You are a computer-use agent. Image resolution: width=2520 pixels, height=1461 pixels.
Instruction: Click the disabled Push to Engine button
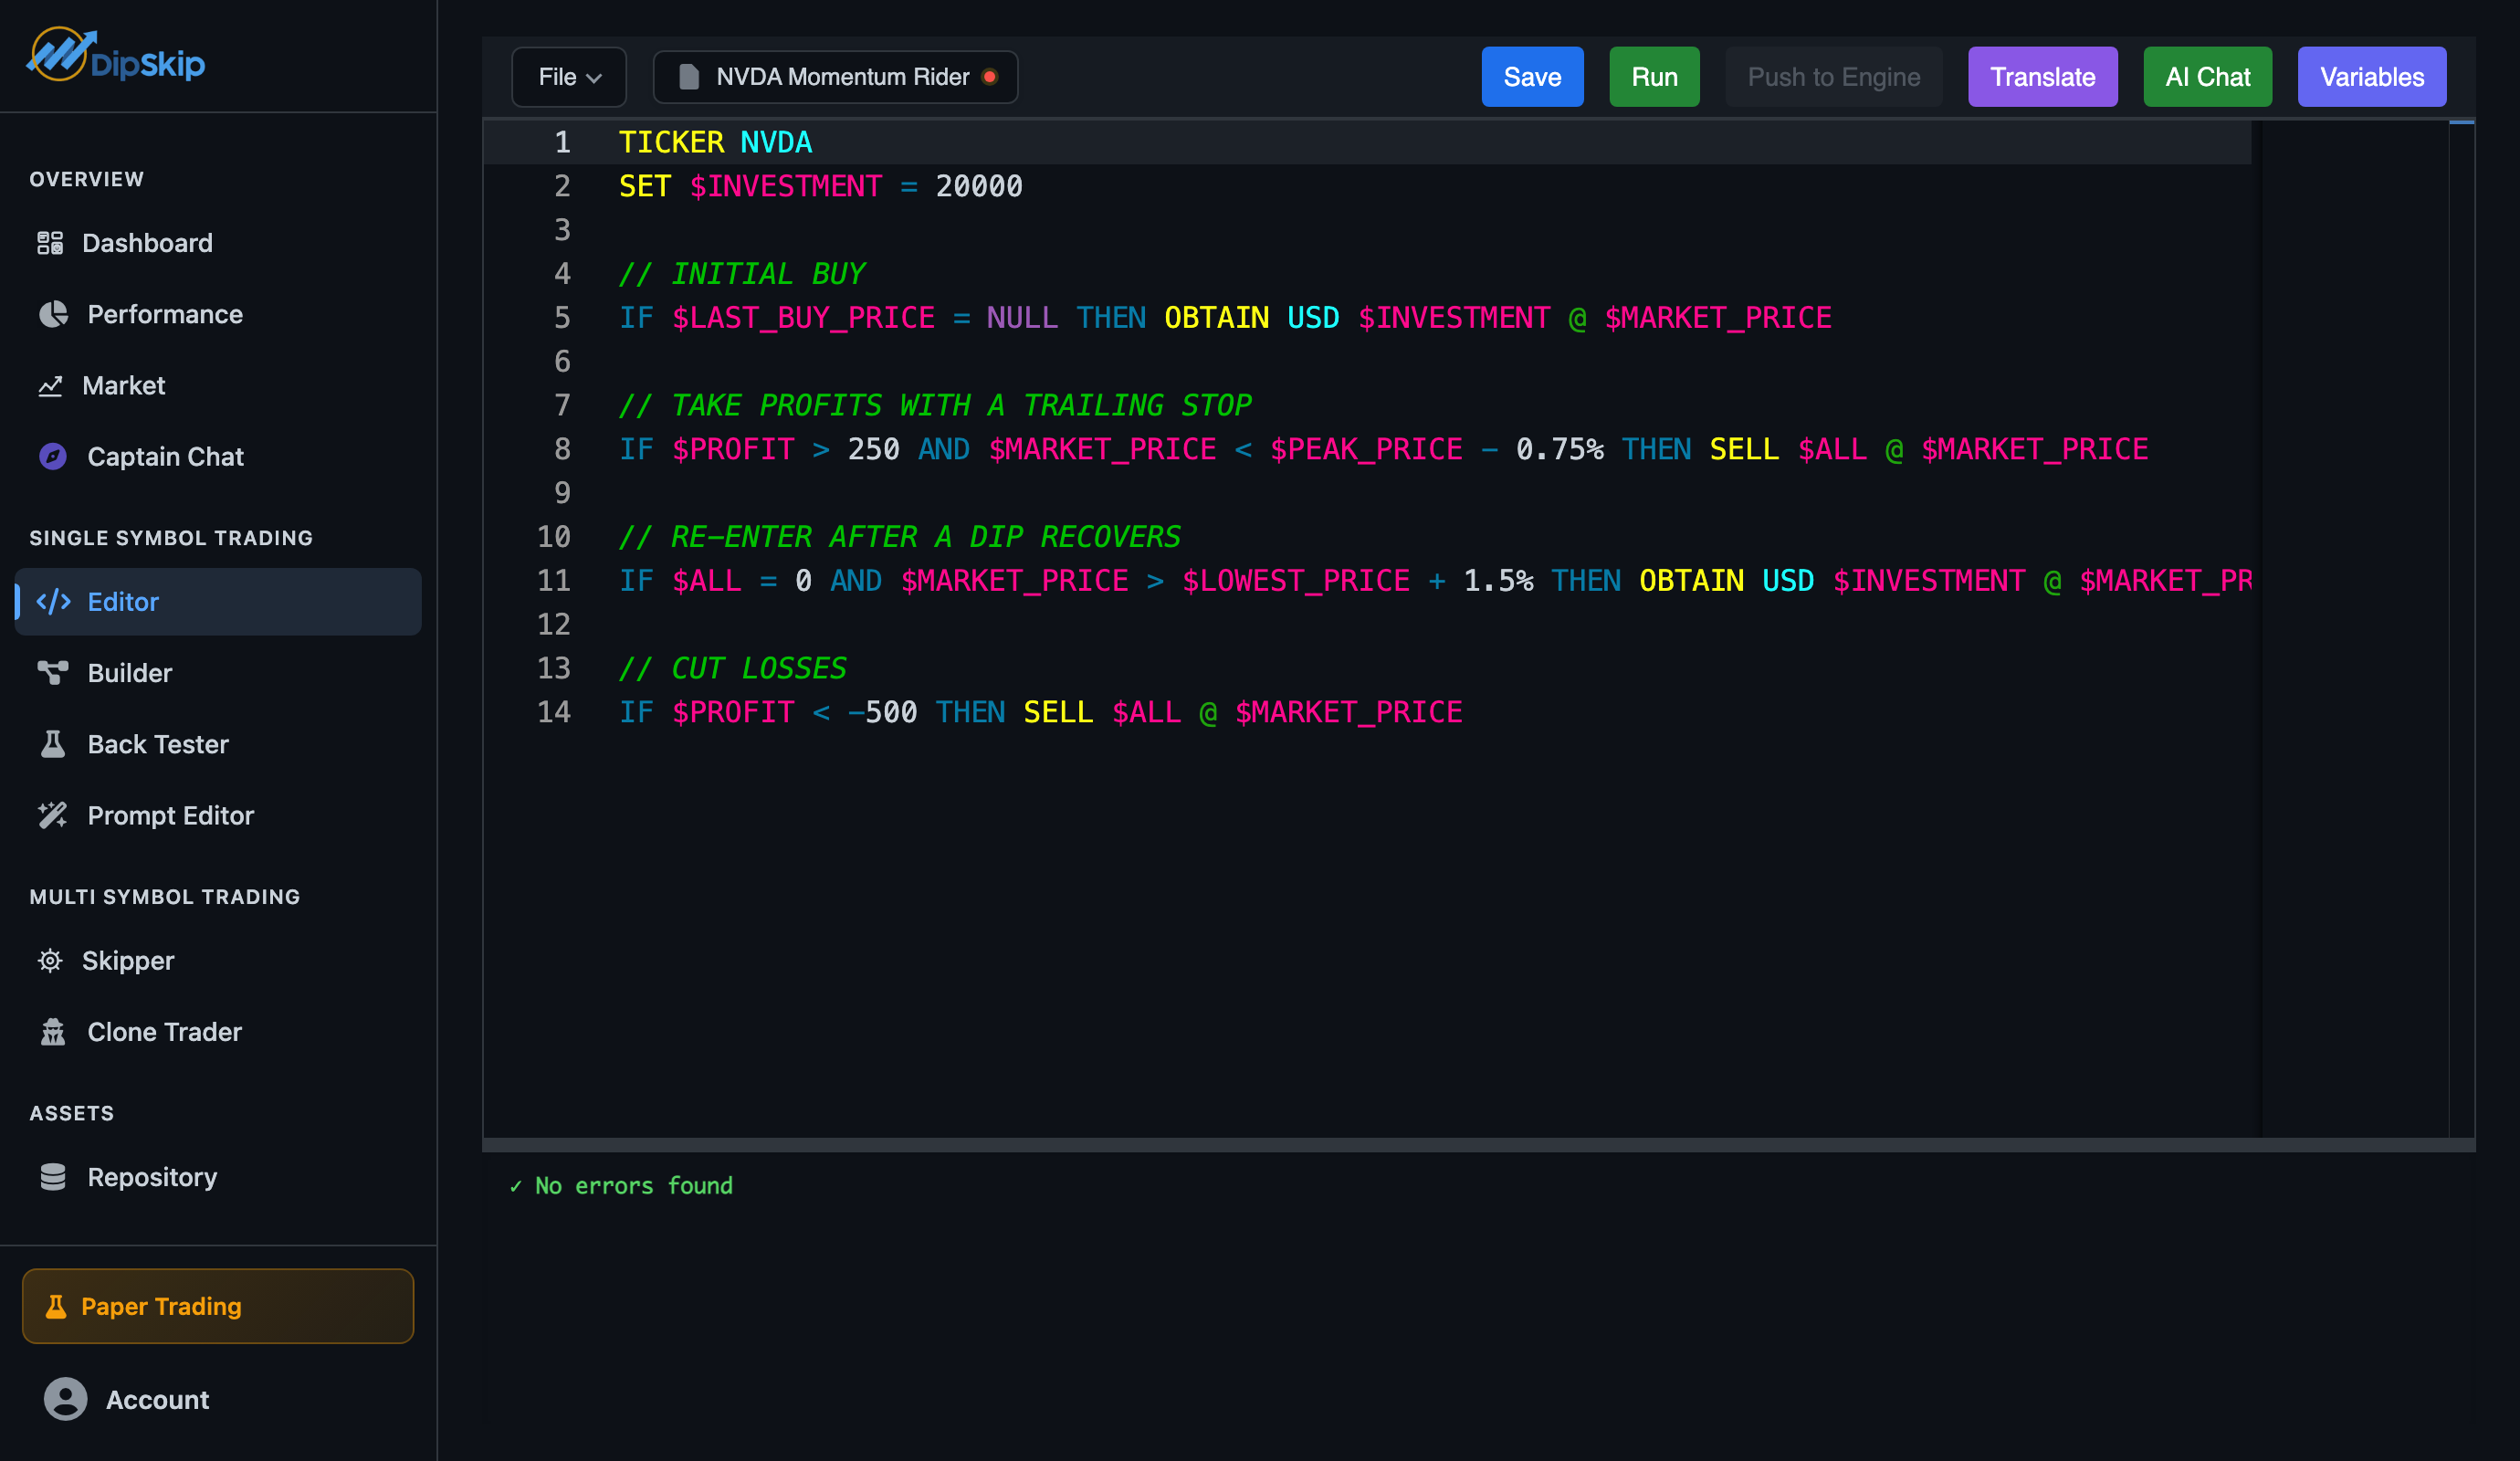(x=1834, y=77)
